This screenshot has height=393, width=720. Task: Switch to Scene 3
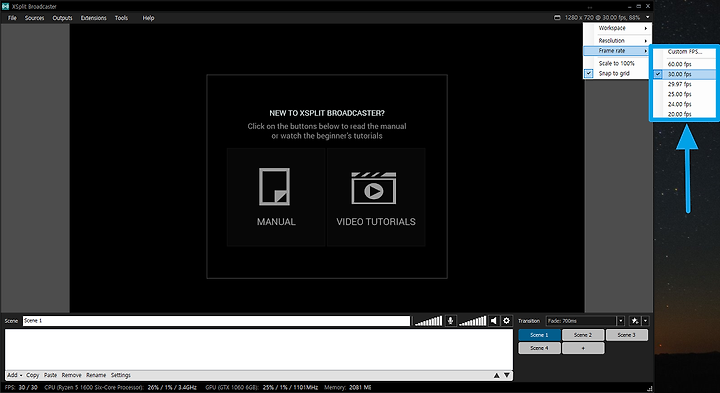627,335
